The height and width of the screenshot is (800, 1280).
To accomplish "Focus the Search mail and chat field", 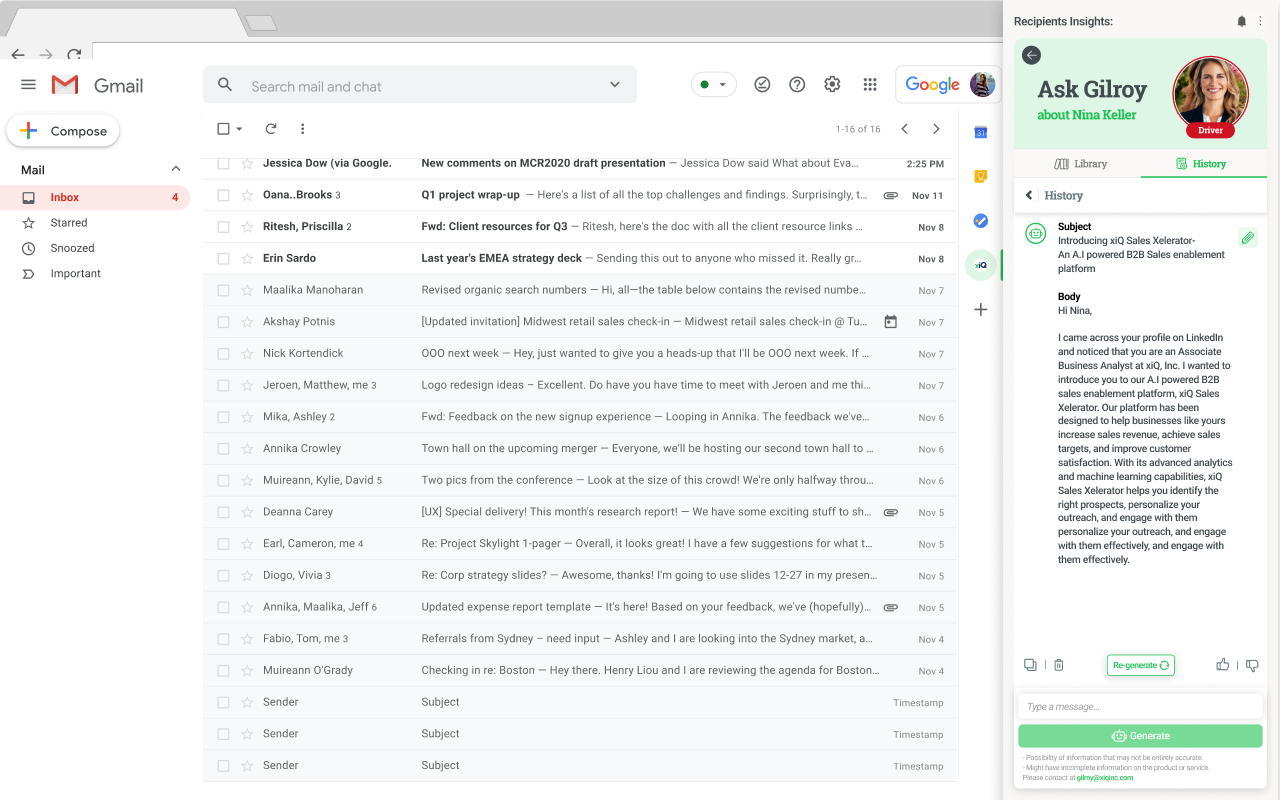I will click(420, 85).
